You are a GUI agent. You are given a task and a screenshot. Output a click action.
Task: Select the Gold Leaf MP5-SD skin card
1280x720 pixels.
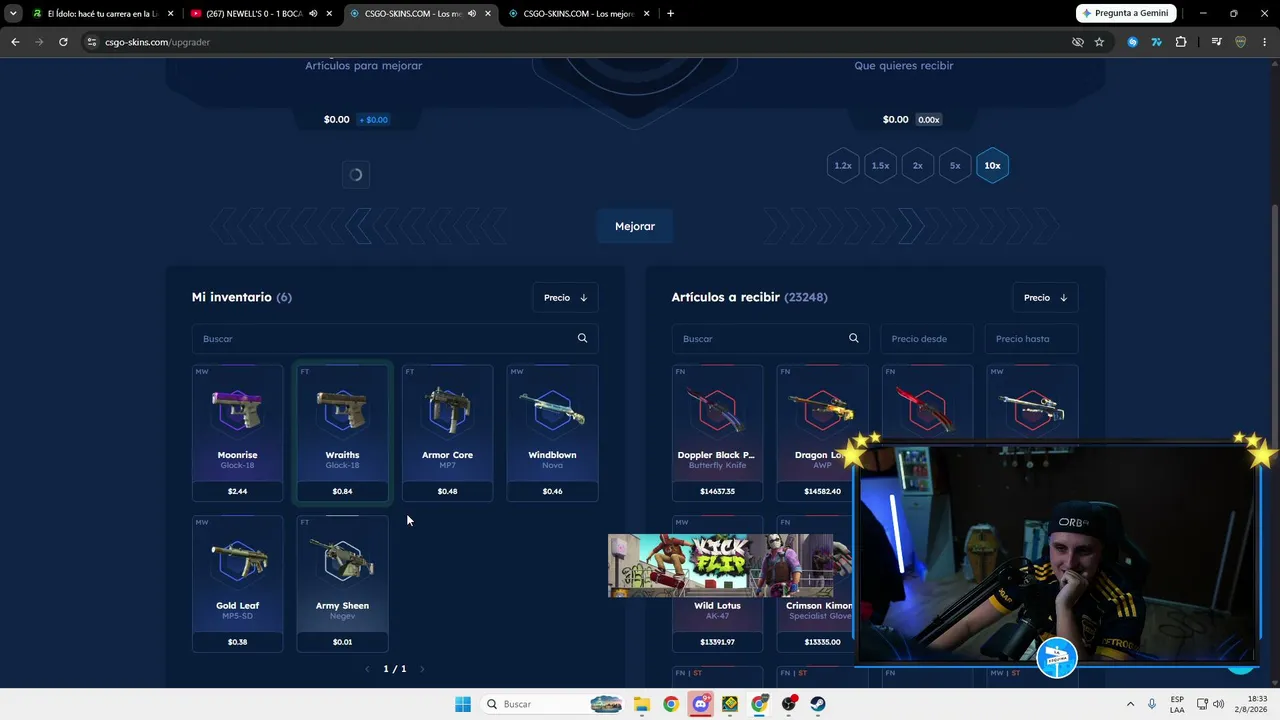[237, 583]
